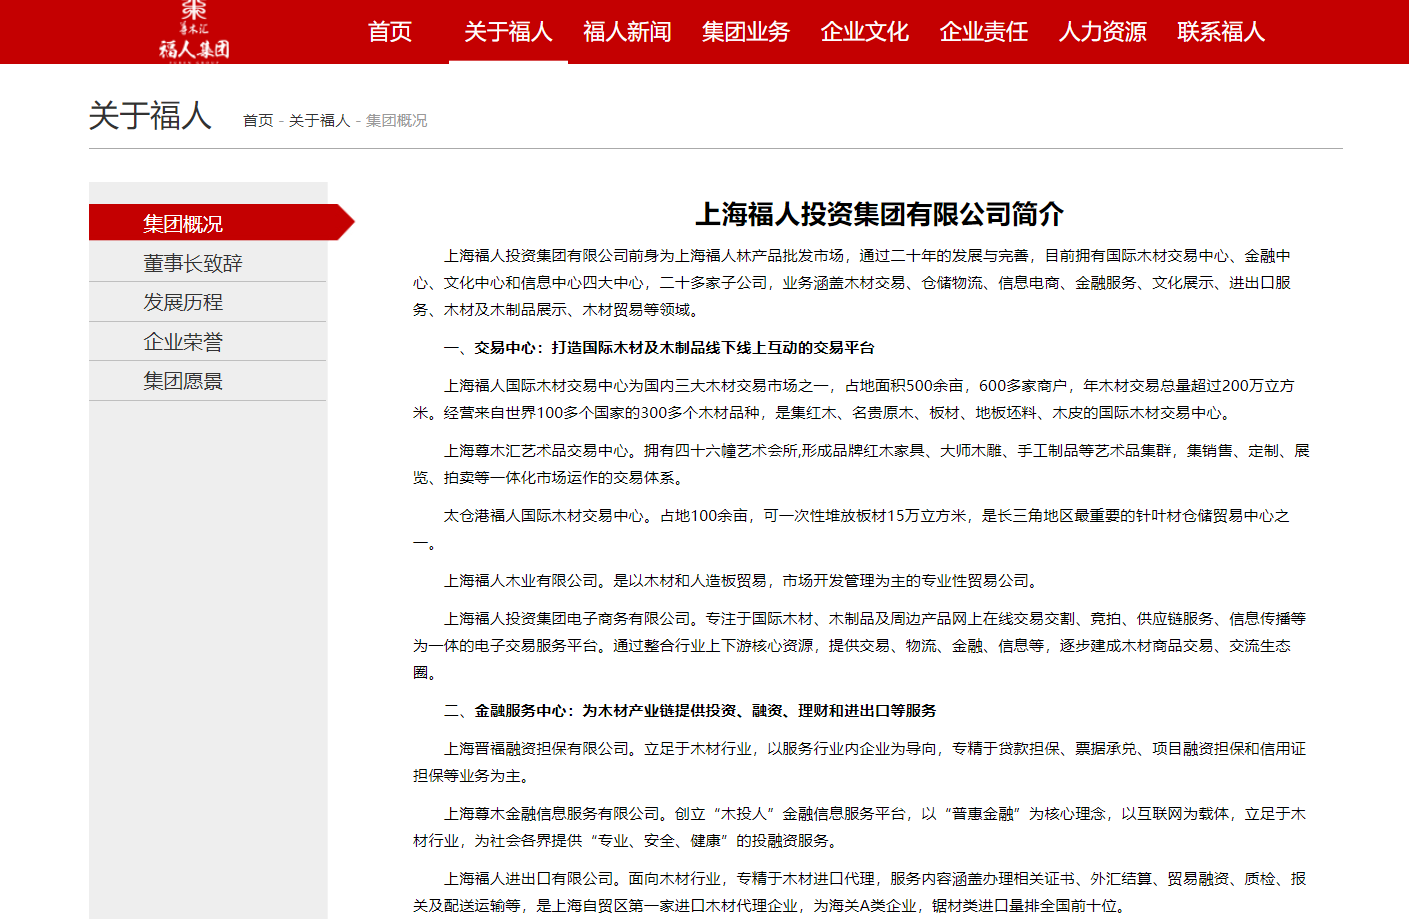Open the 首页 navigation menu item

389,32
